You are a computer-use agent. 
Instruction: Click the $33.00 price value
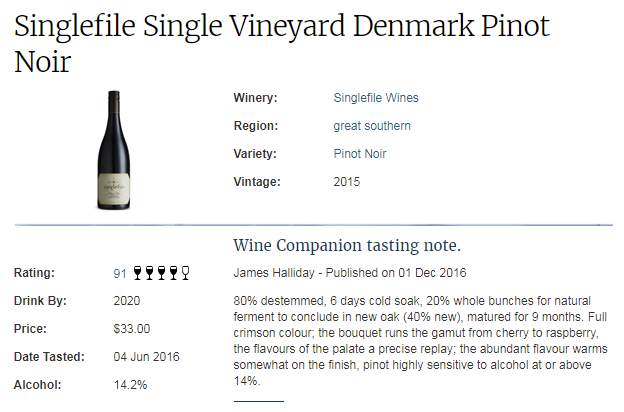pos(132,329)
